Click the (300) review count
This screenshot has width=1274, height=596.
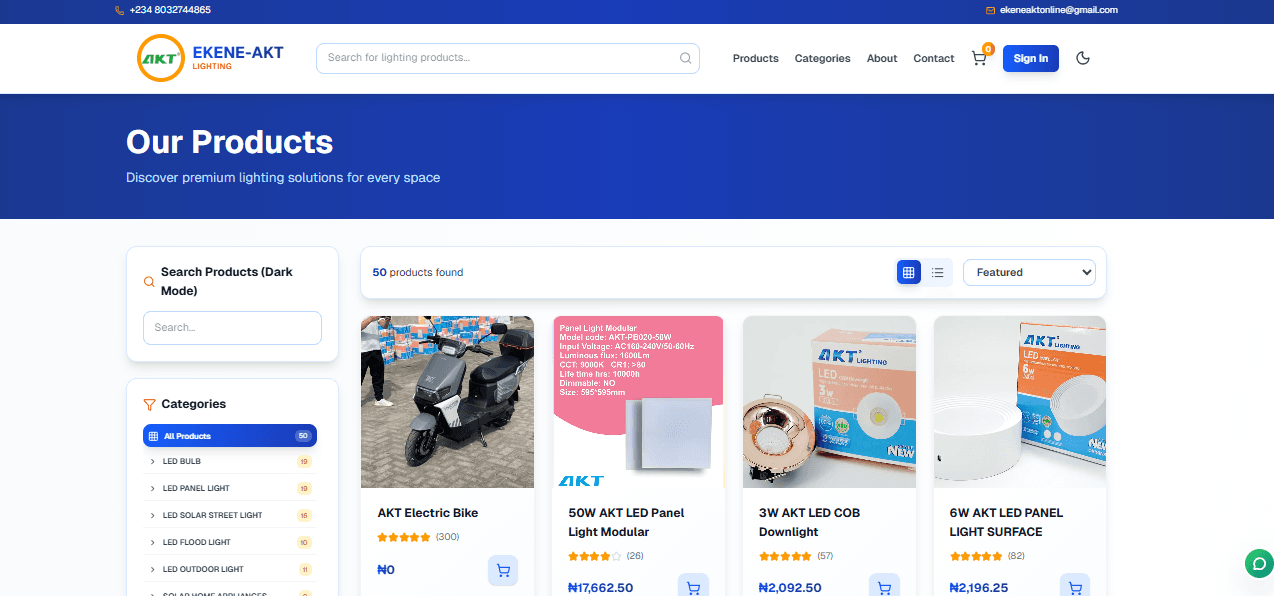click(447, 537)
